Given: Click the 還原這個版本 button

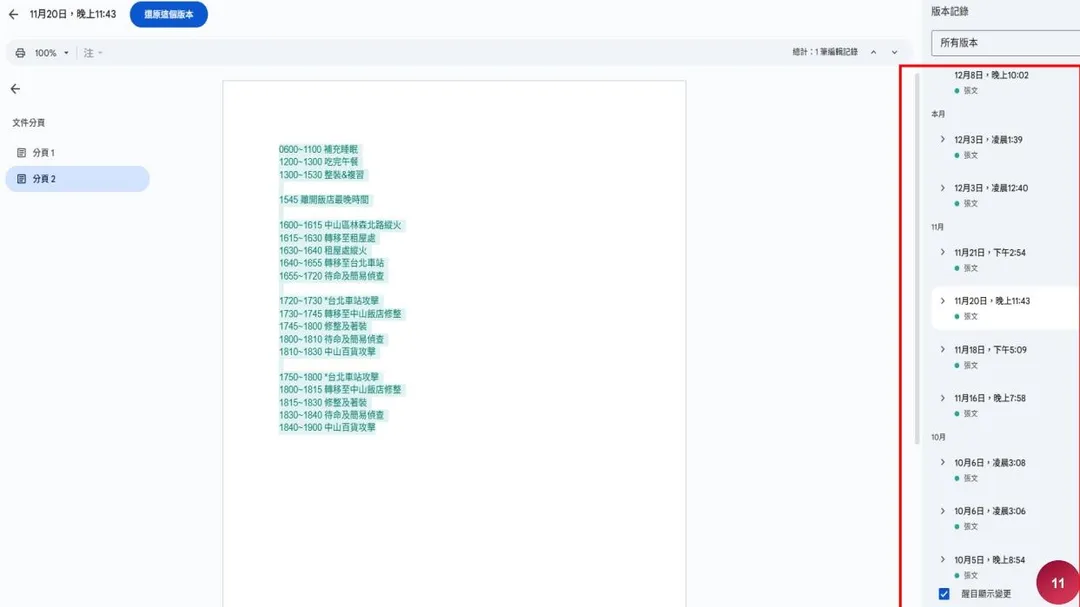Looking at the screenshot, I should (x=169, y=14).
